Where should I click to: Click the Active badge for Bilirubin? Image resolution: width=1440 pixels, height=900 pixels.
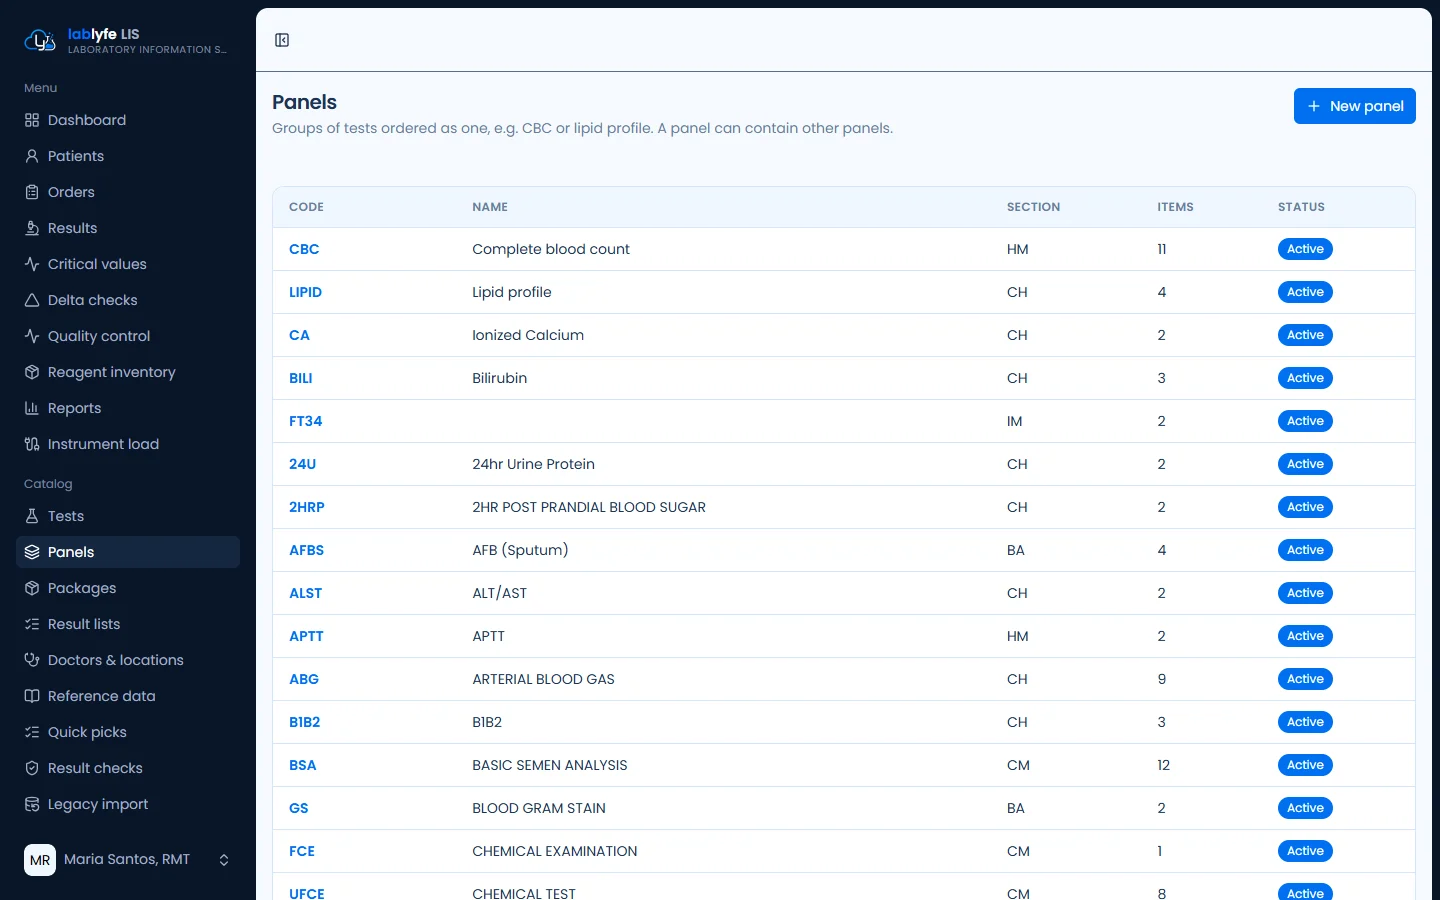click(1305, 378)
